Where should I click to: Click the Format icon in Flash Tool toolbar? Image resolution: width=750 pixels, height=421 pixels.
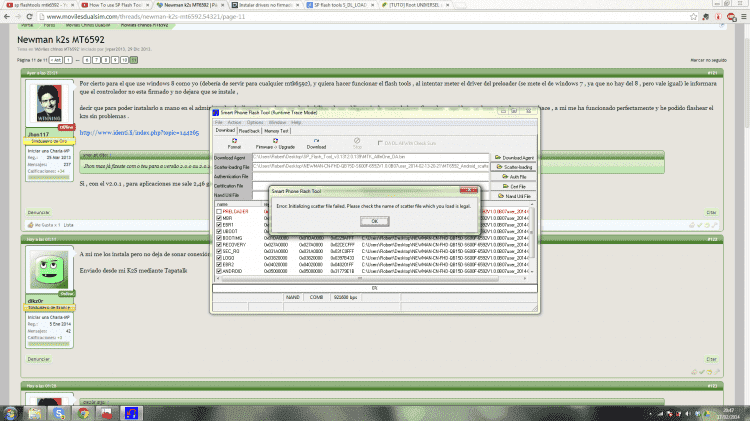[x=234, y=144]
